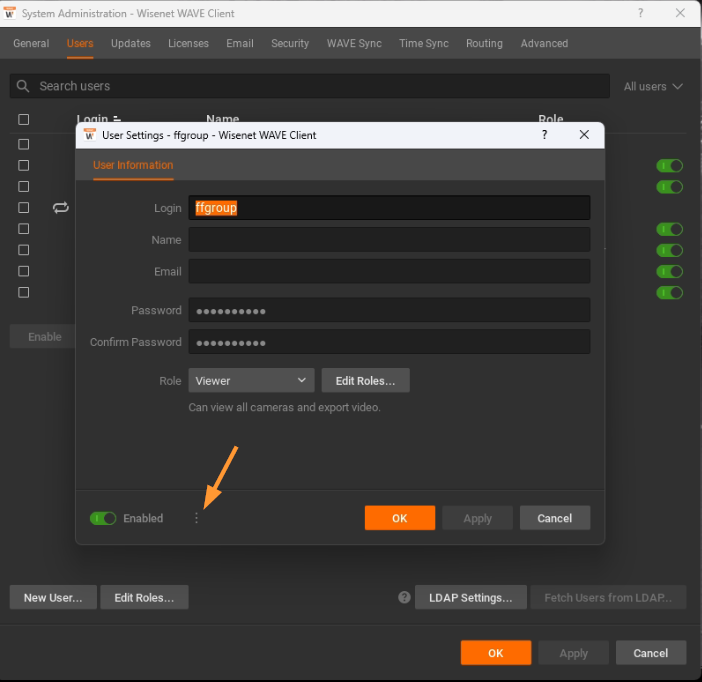Tick the checkbox next to the LDAP sync icon
Image resolution: width=702 pixels, height=682 pixels.
(23, 208)
